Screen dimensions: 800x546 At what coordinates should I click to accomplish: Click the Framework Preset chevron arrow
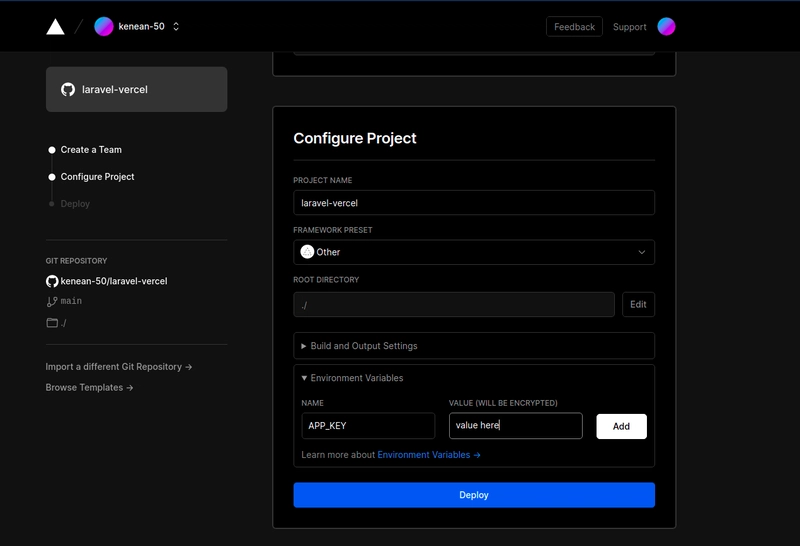tap(641, 252)
